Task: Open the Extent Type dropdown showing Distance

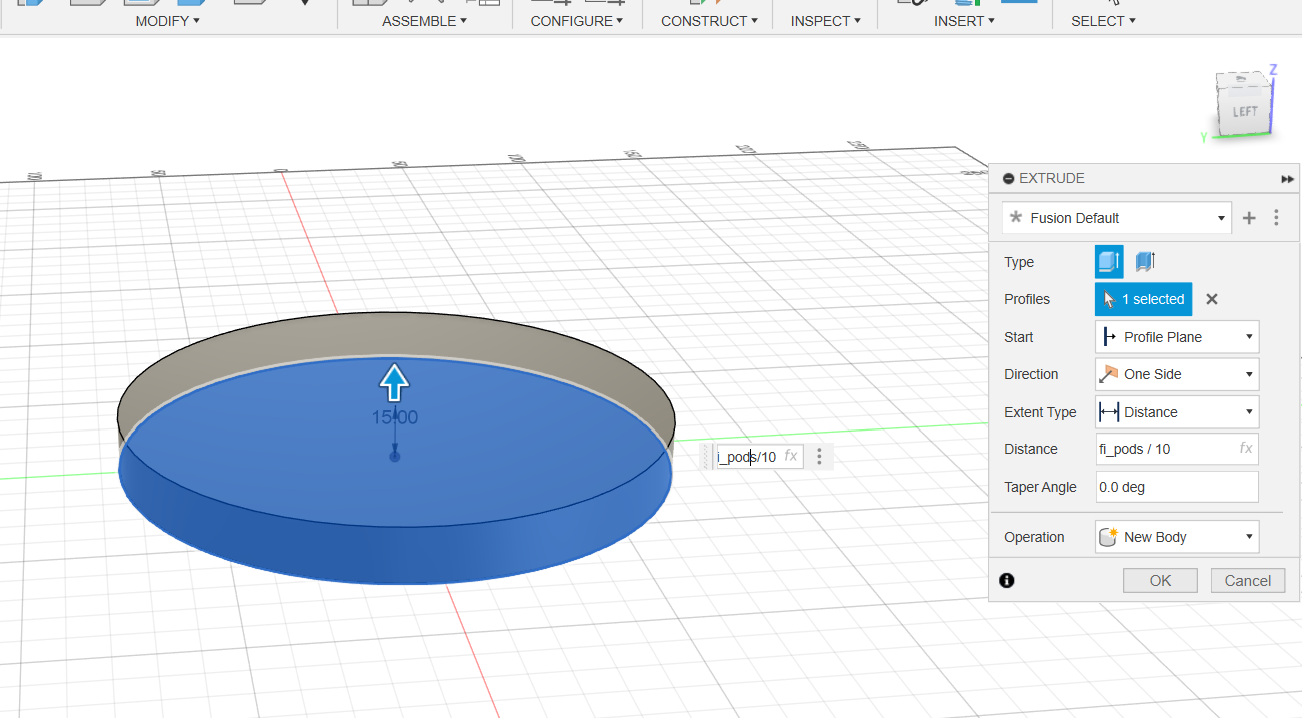Action: coord(1177,412)
